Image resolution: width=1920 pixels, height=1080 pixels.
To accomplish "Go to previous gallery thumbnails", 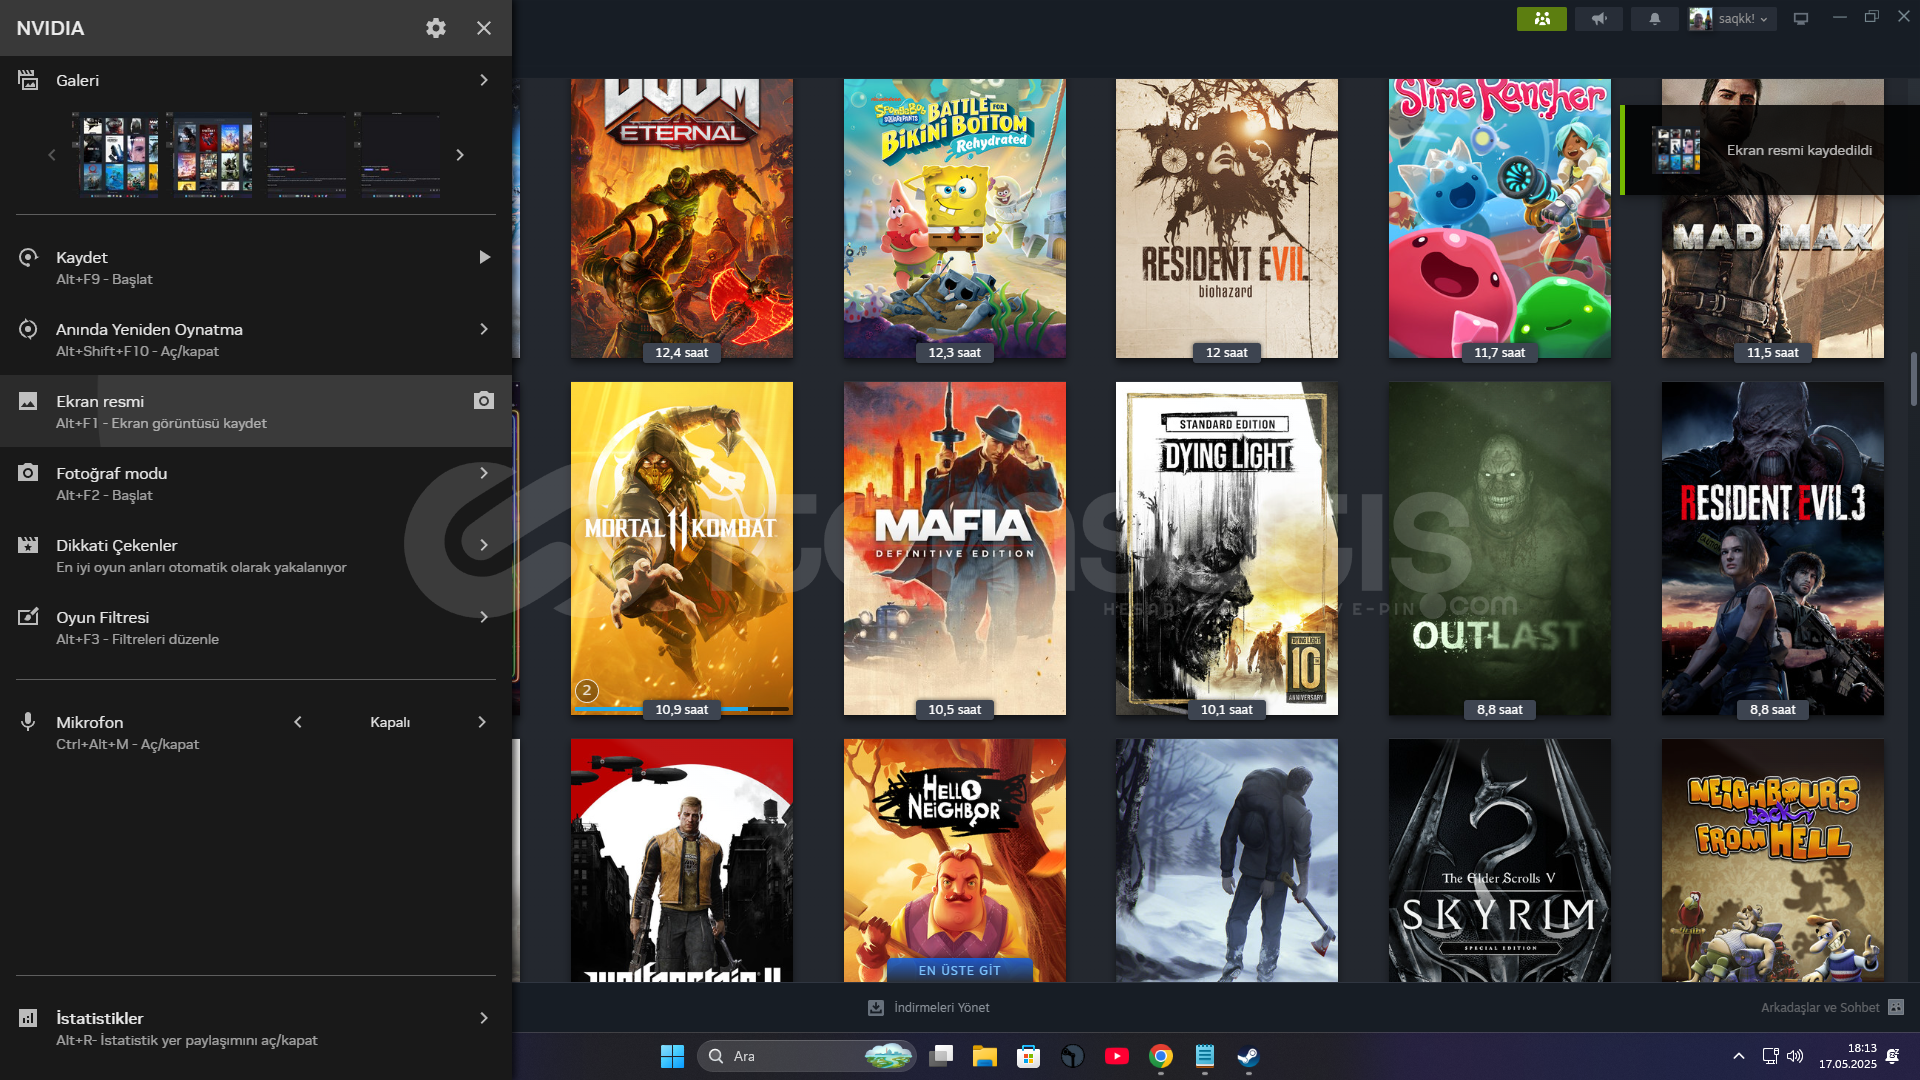I will 52,155.
